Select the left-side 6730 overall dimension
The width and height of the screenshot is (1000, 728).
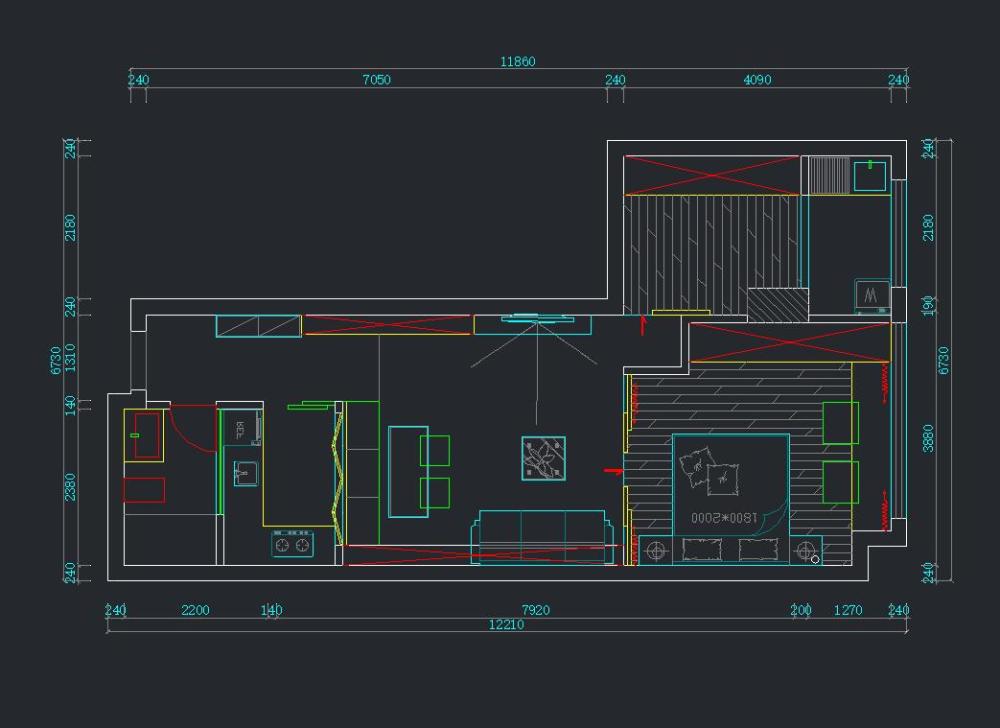57,360
